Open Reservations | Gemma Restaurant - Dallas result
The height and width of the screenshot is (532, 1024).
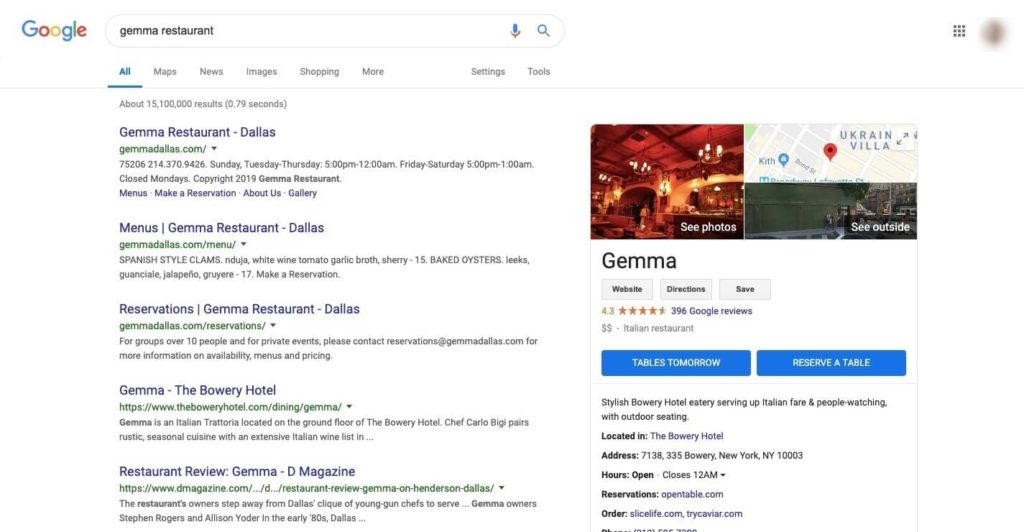pyautogui.click(x=239, y=309)
